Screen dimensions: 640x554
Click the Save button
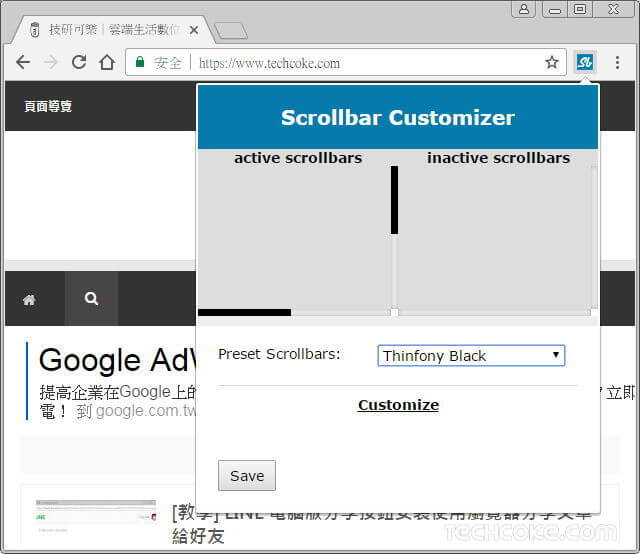[x=247, y=476]
